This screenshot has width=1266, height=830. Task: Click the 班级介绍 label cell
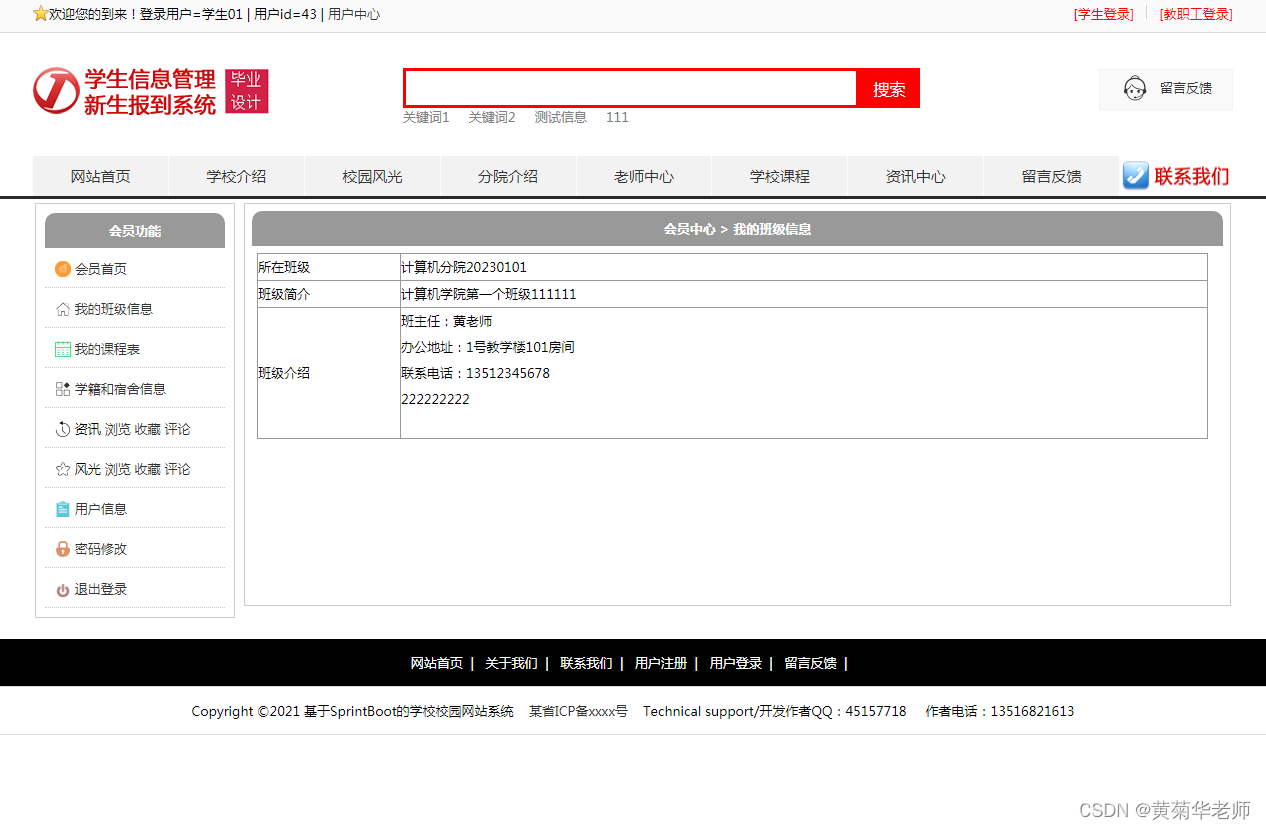[329, 373]
